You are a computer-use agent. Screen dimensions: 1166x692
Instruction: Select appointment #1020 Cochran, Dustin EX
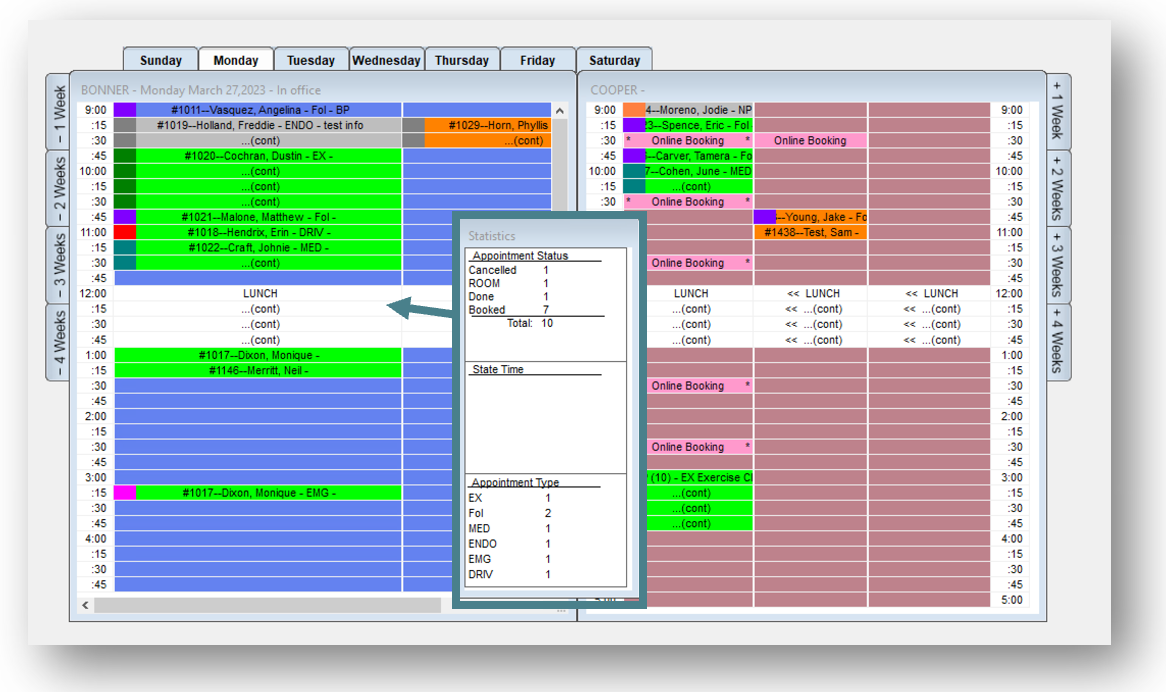point(258,156)
